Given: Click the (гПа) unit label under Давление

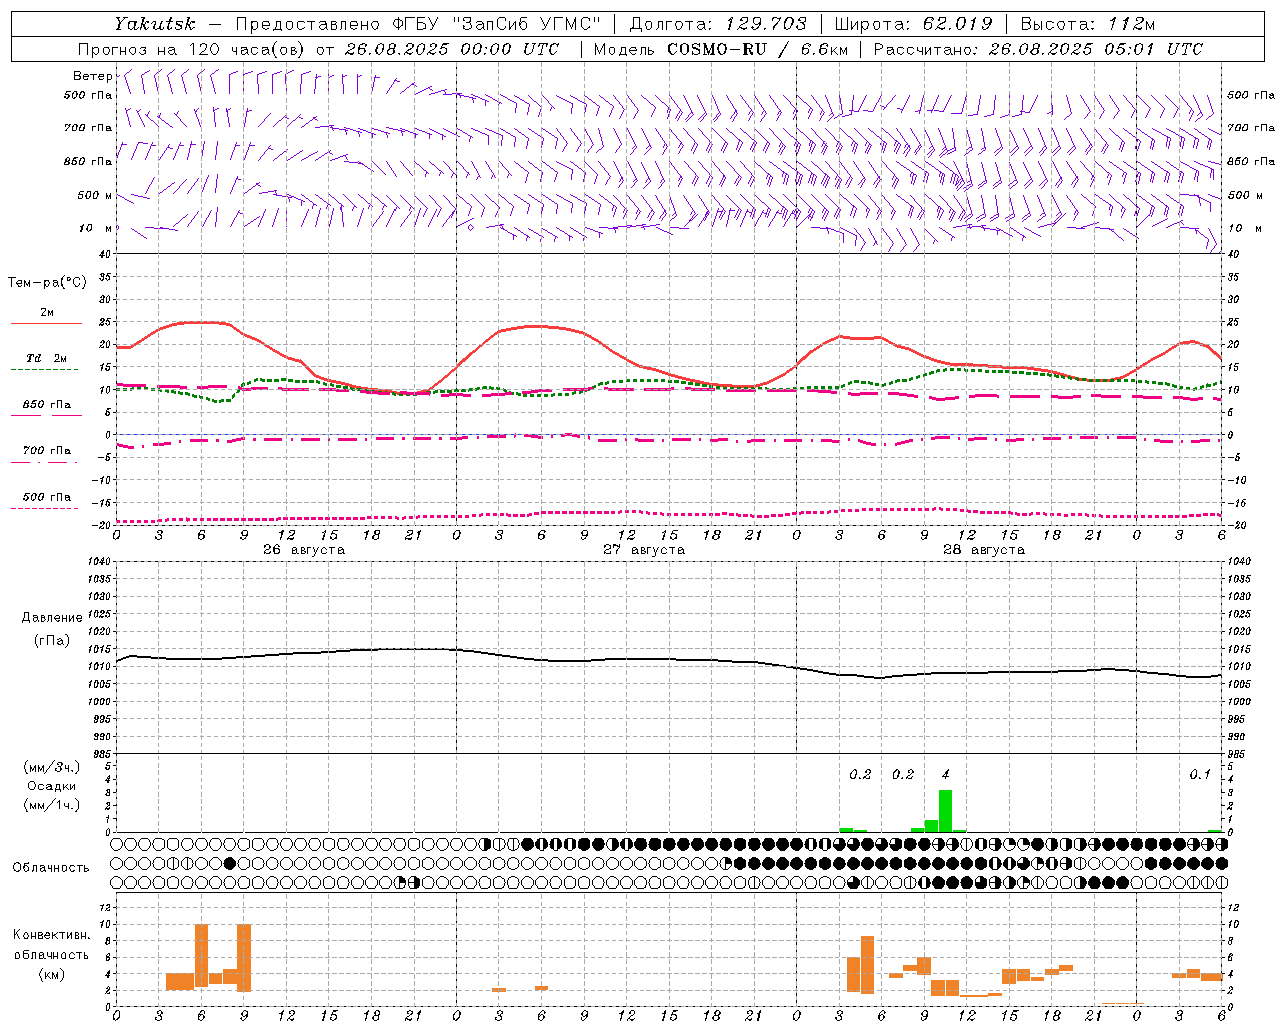Looking at the screenshot, I should coord(52,640).
